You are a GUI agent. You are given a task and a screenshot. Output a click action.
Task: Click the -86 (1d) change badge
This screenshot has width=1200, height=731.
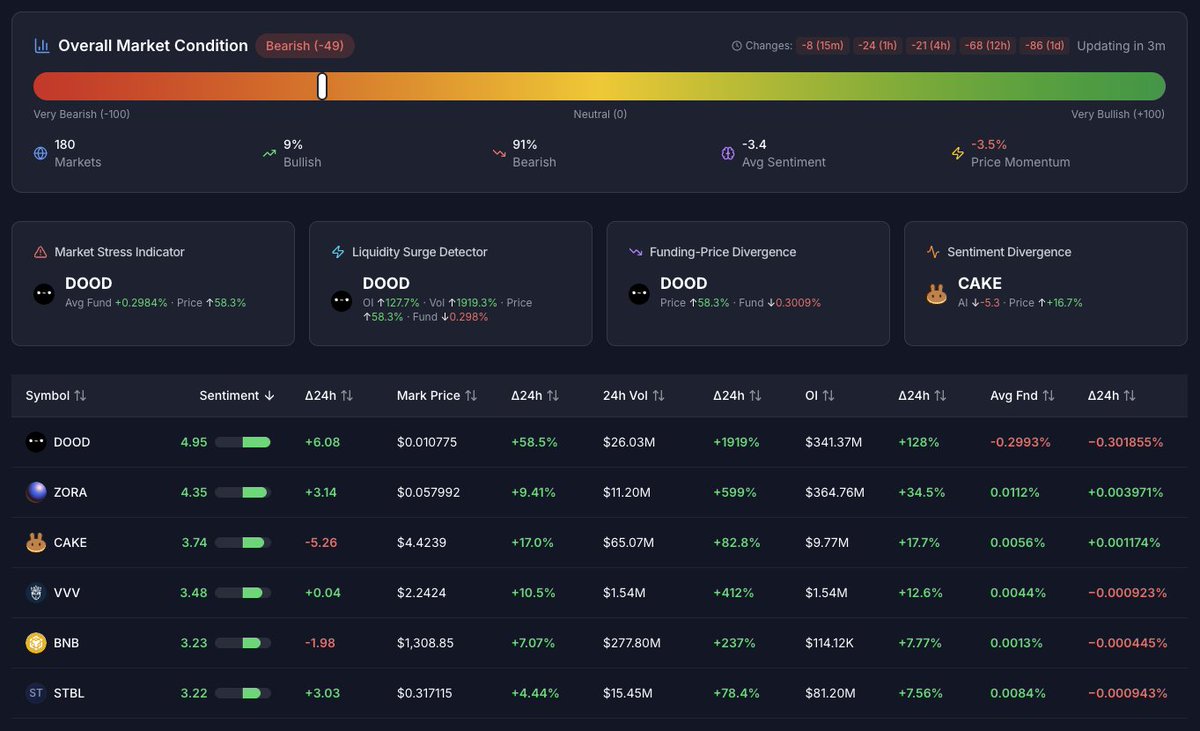point(1044,46)
